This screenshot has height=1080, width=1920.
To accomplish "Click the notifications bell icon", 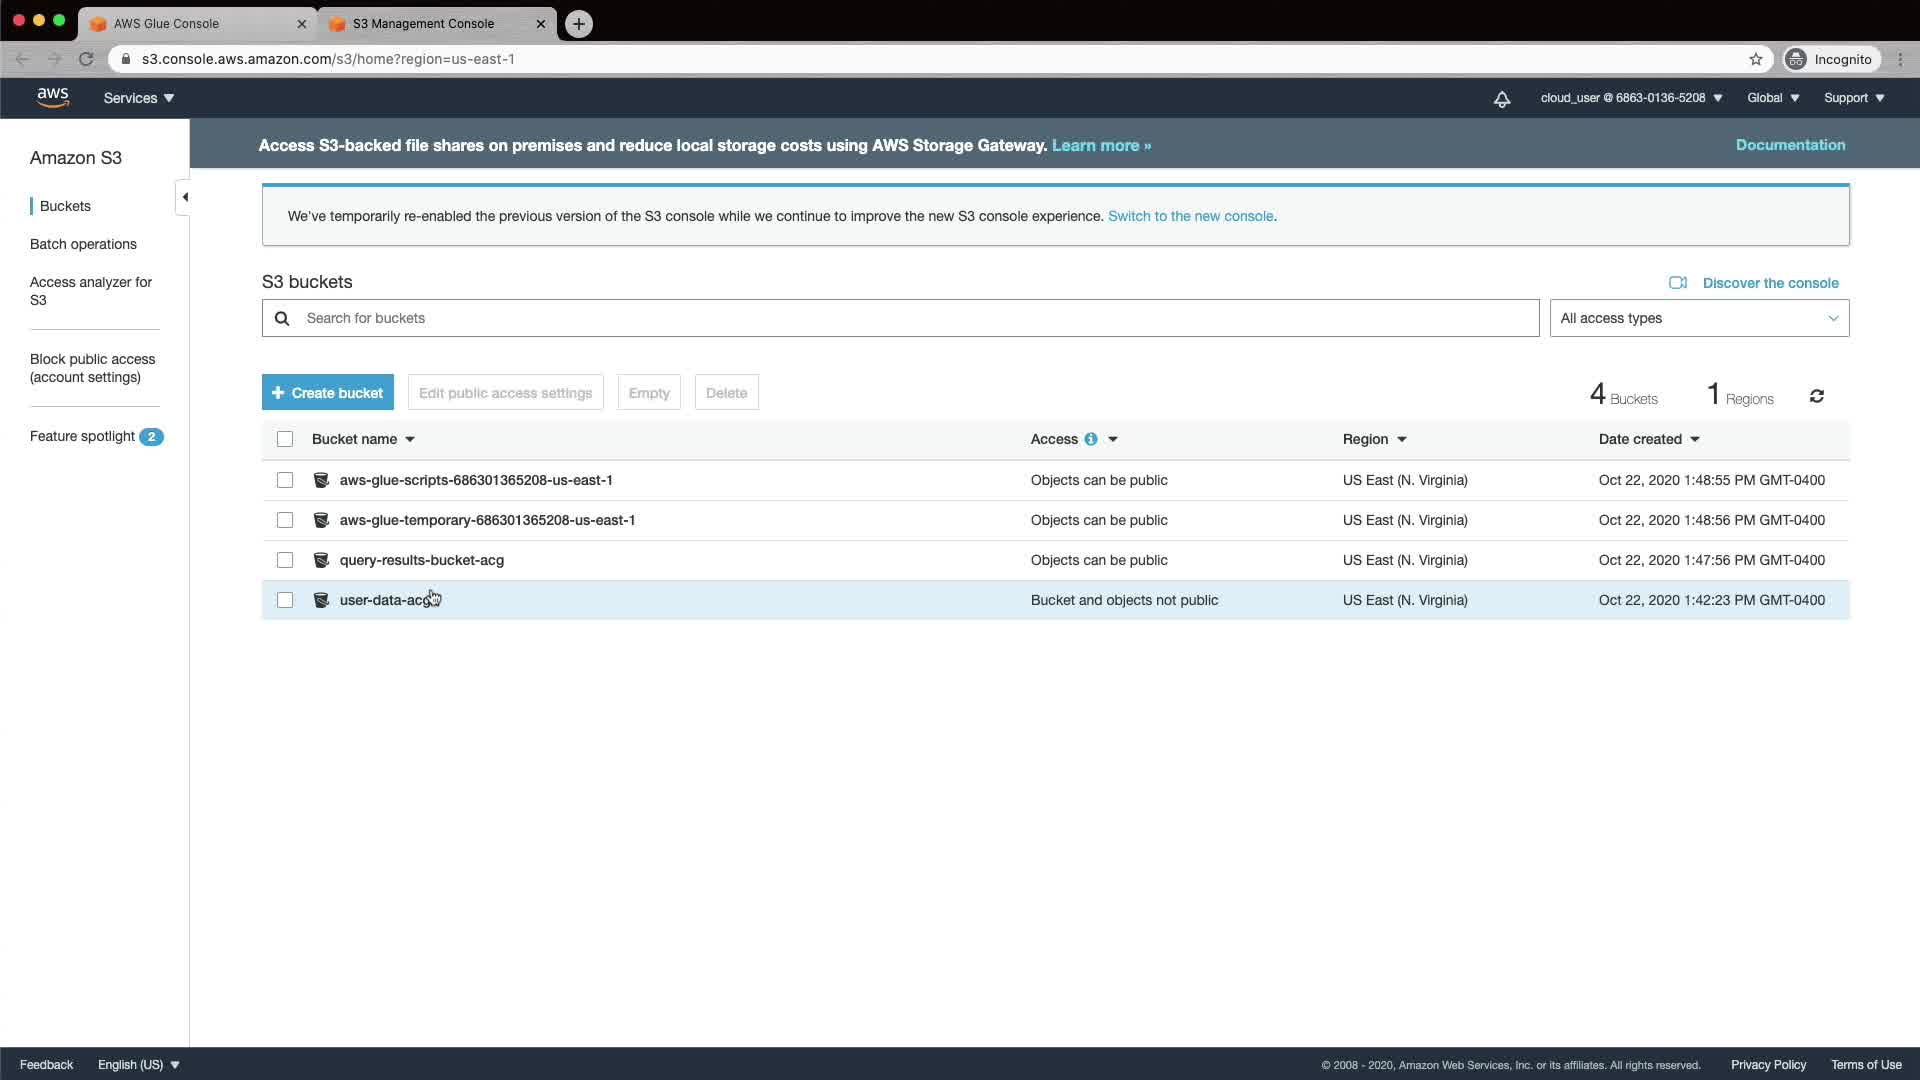I will pos(1501,99).
